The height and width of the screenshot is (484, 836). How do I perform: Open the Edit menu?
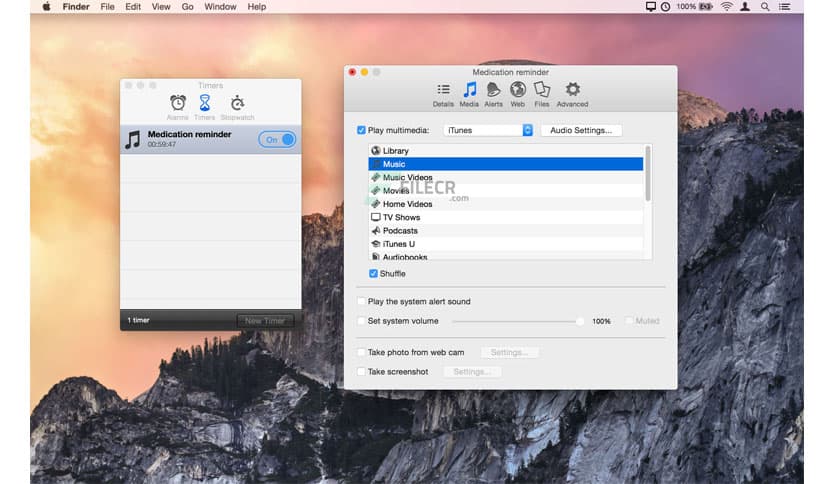(x=133, y=6)
